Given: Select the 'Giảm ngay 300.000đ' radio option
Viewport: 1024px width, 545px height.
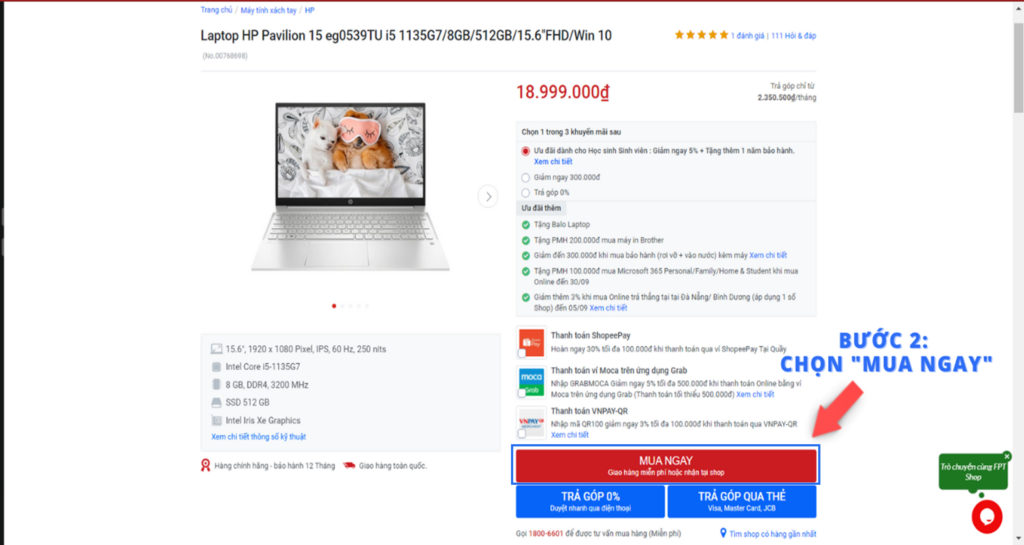Looking at the screenshot, I should point(525,178).
